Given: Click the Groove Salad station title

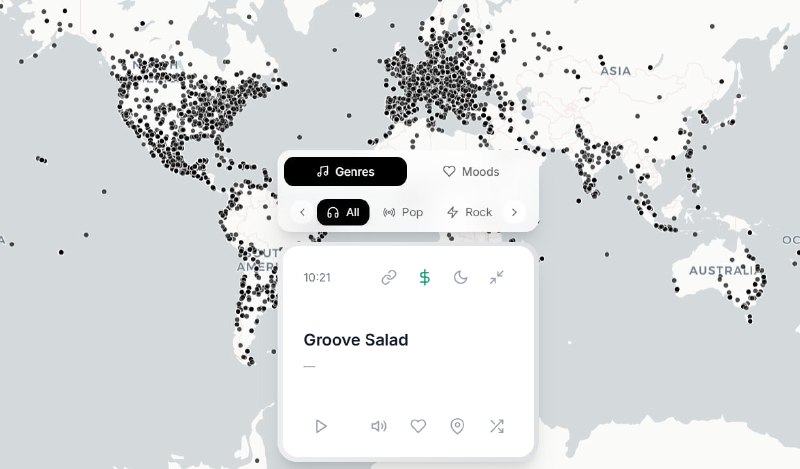Looking at the screenshot, I should click(x=356, y=340).
